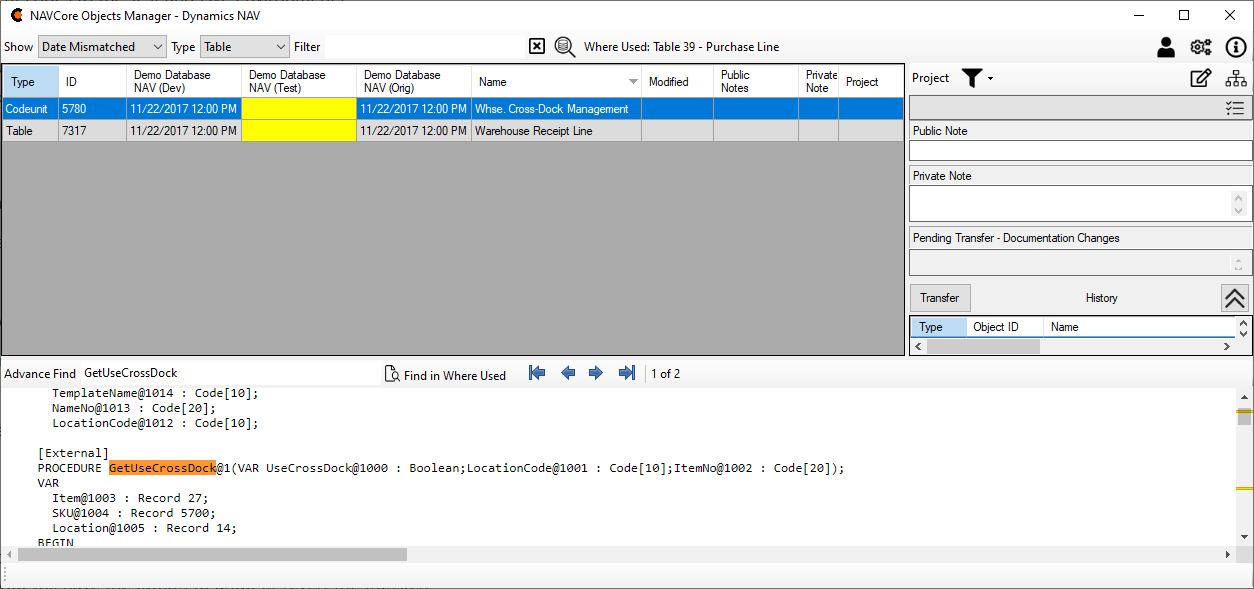Collapse the History panel with double chevron

coord(1235,298)
